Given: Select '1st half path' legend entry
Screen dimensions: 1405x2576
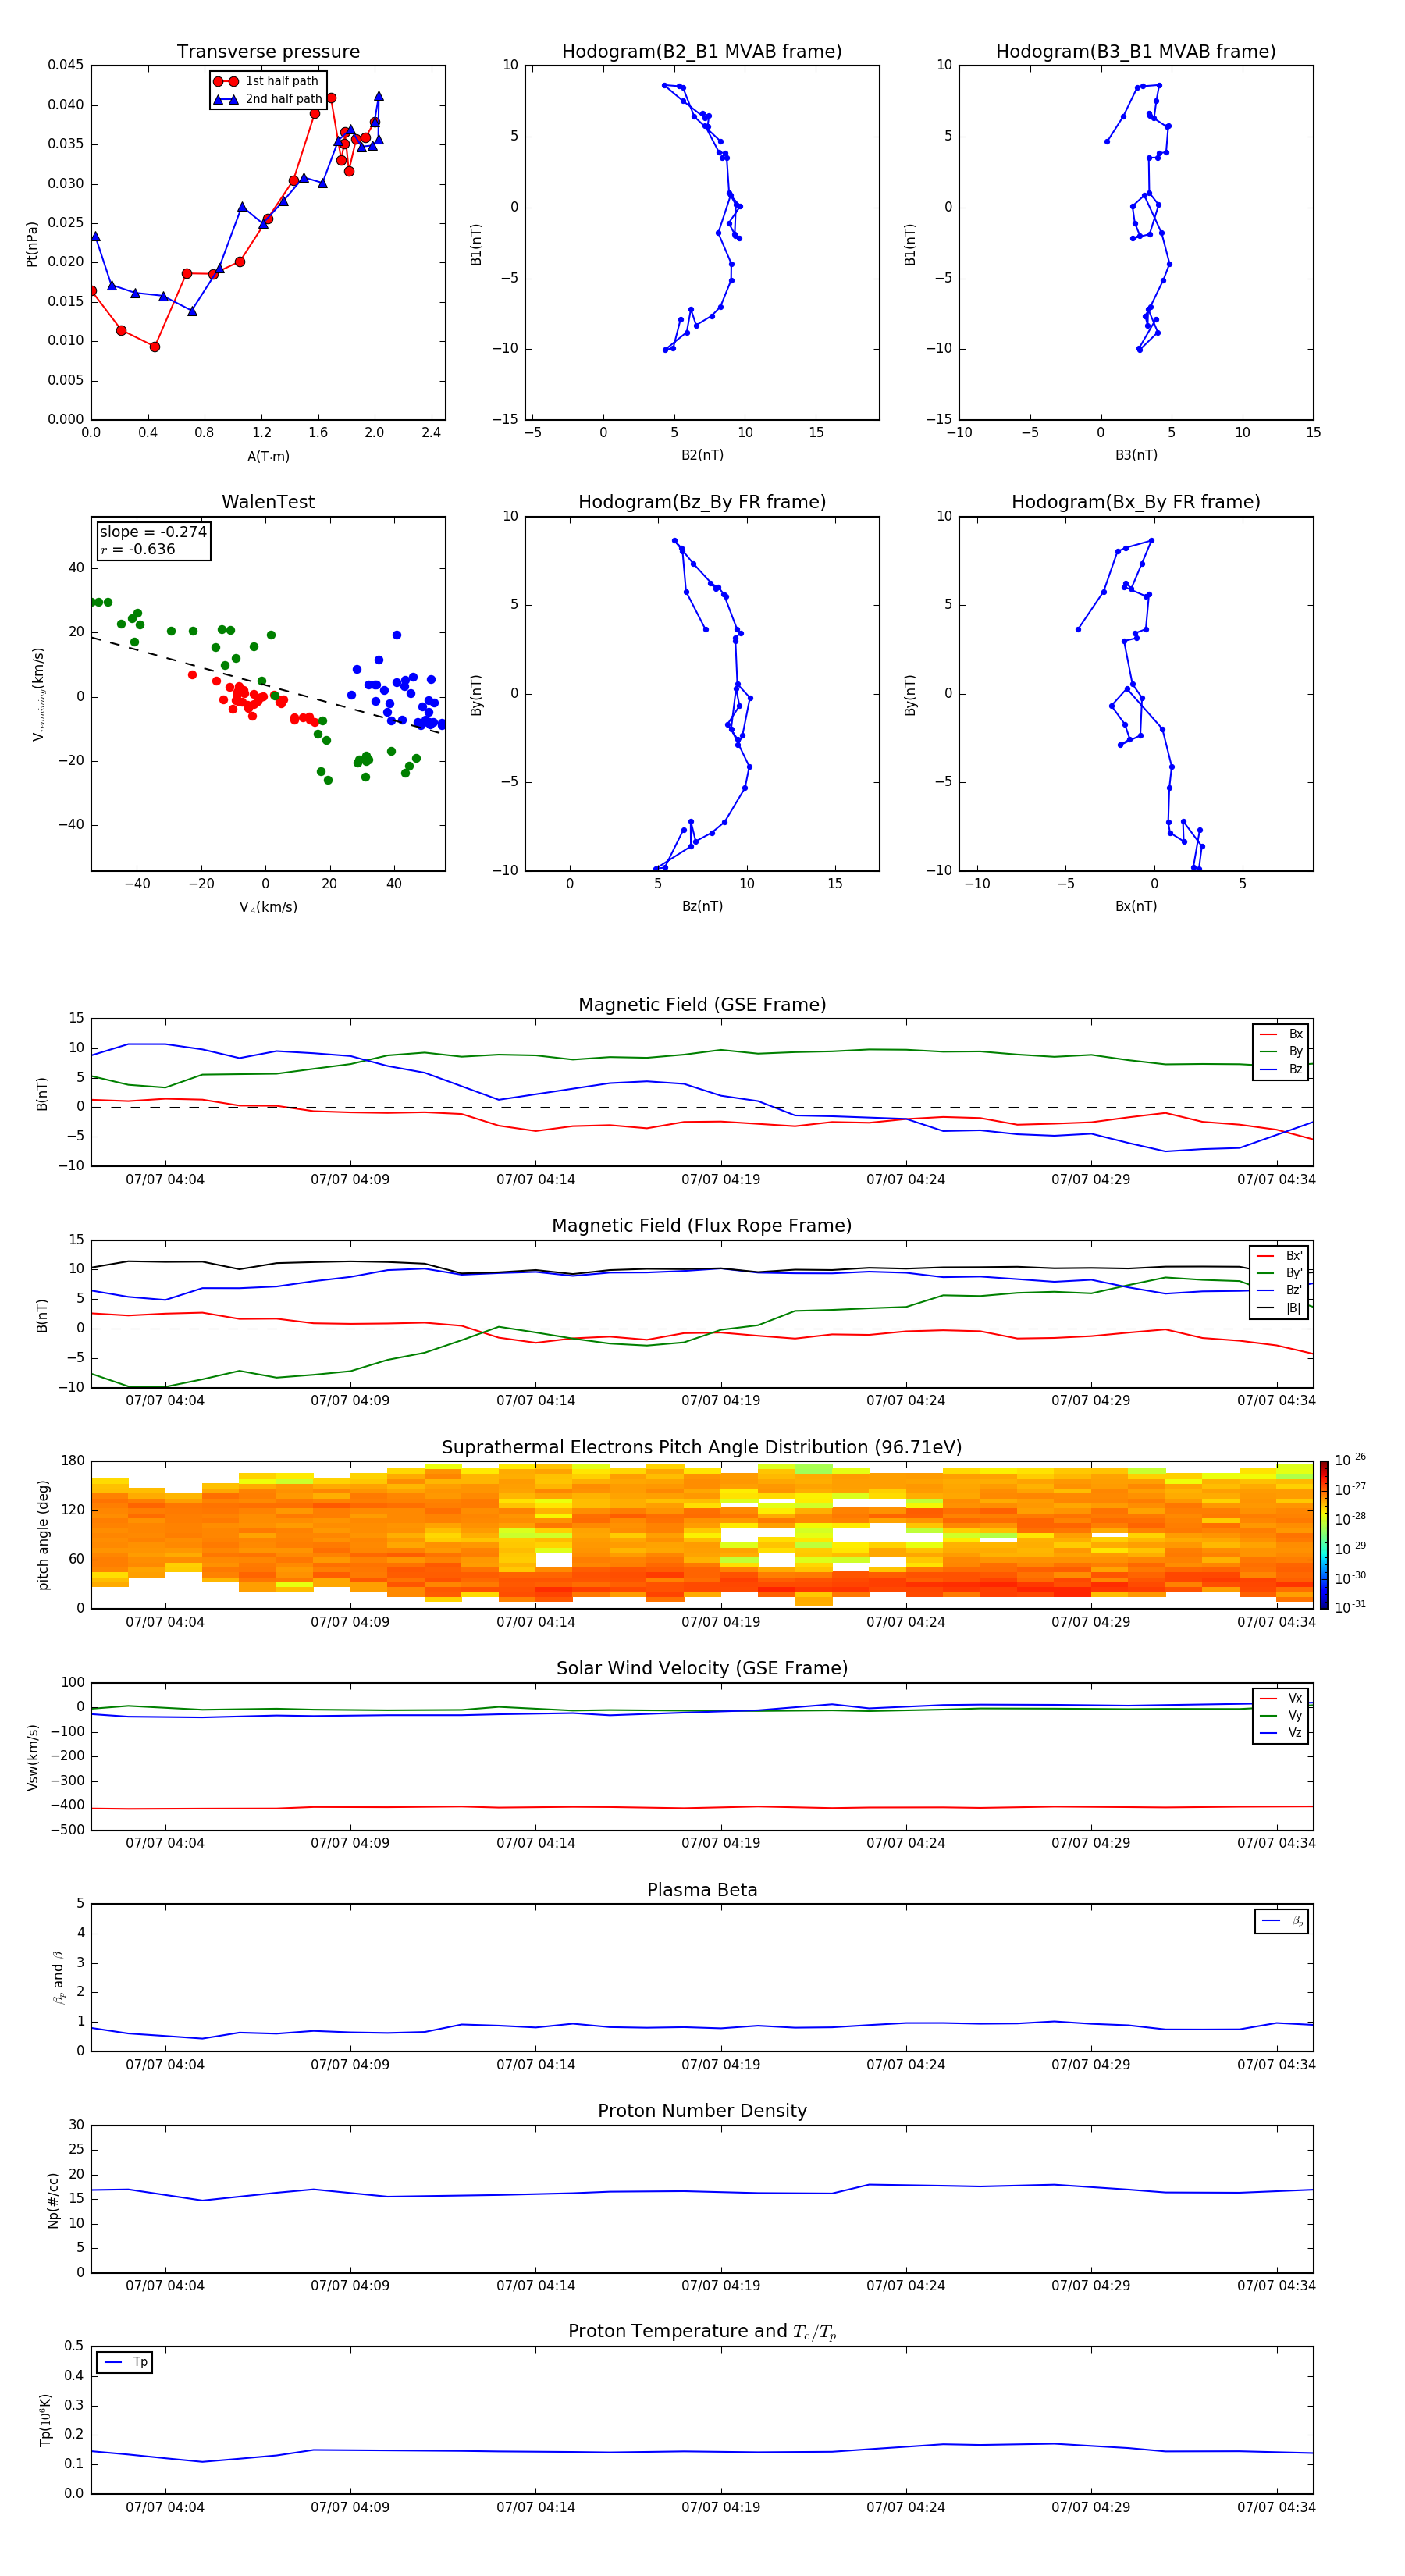Looking at the screenshot, I should click(x=268, y=81).
